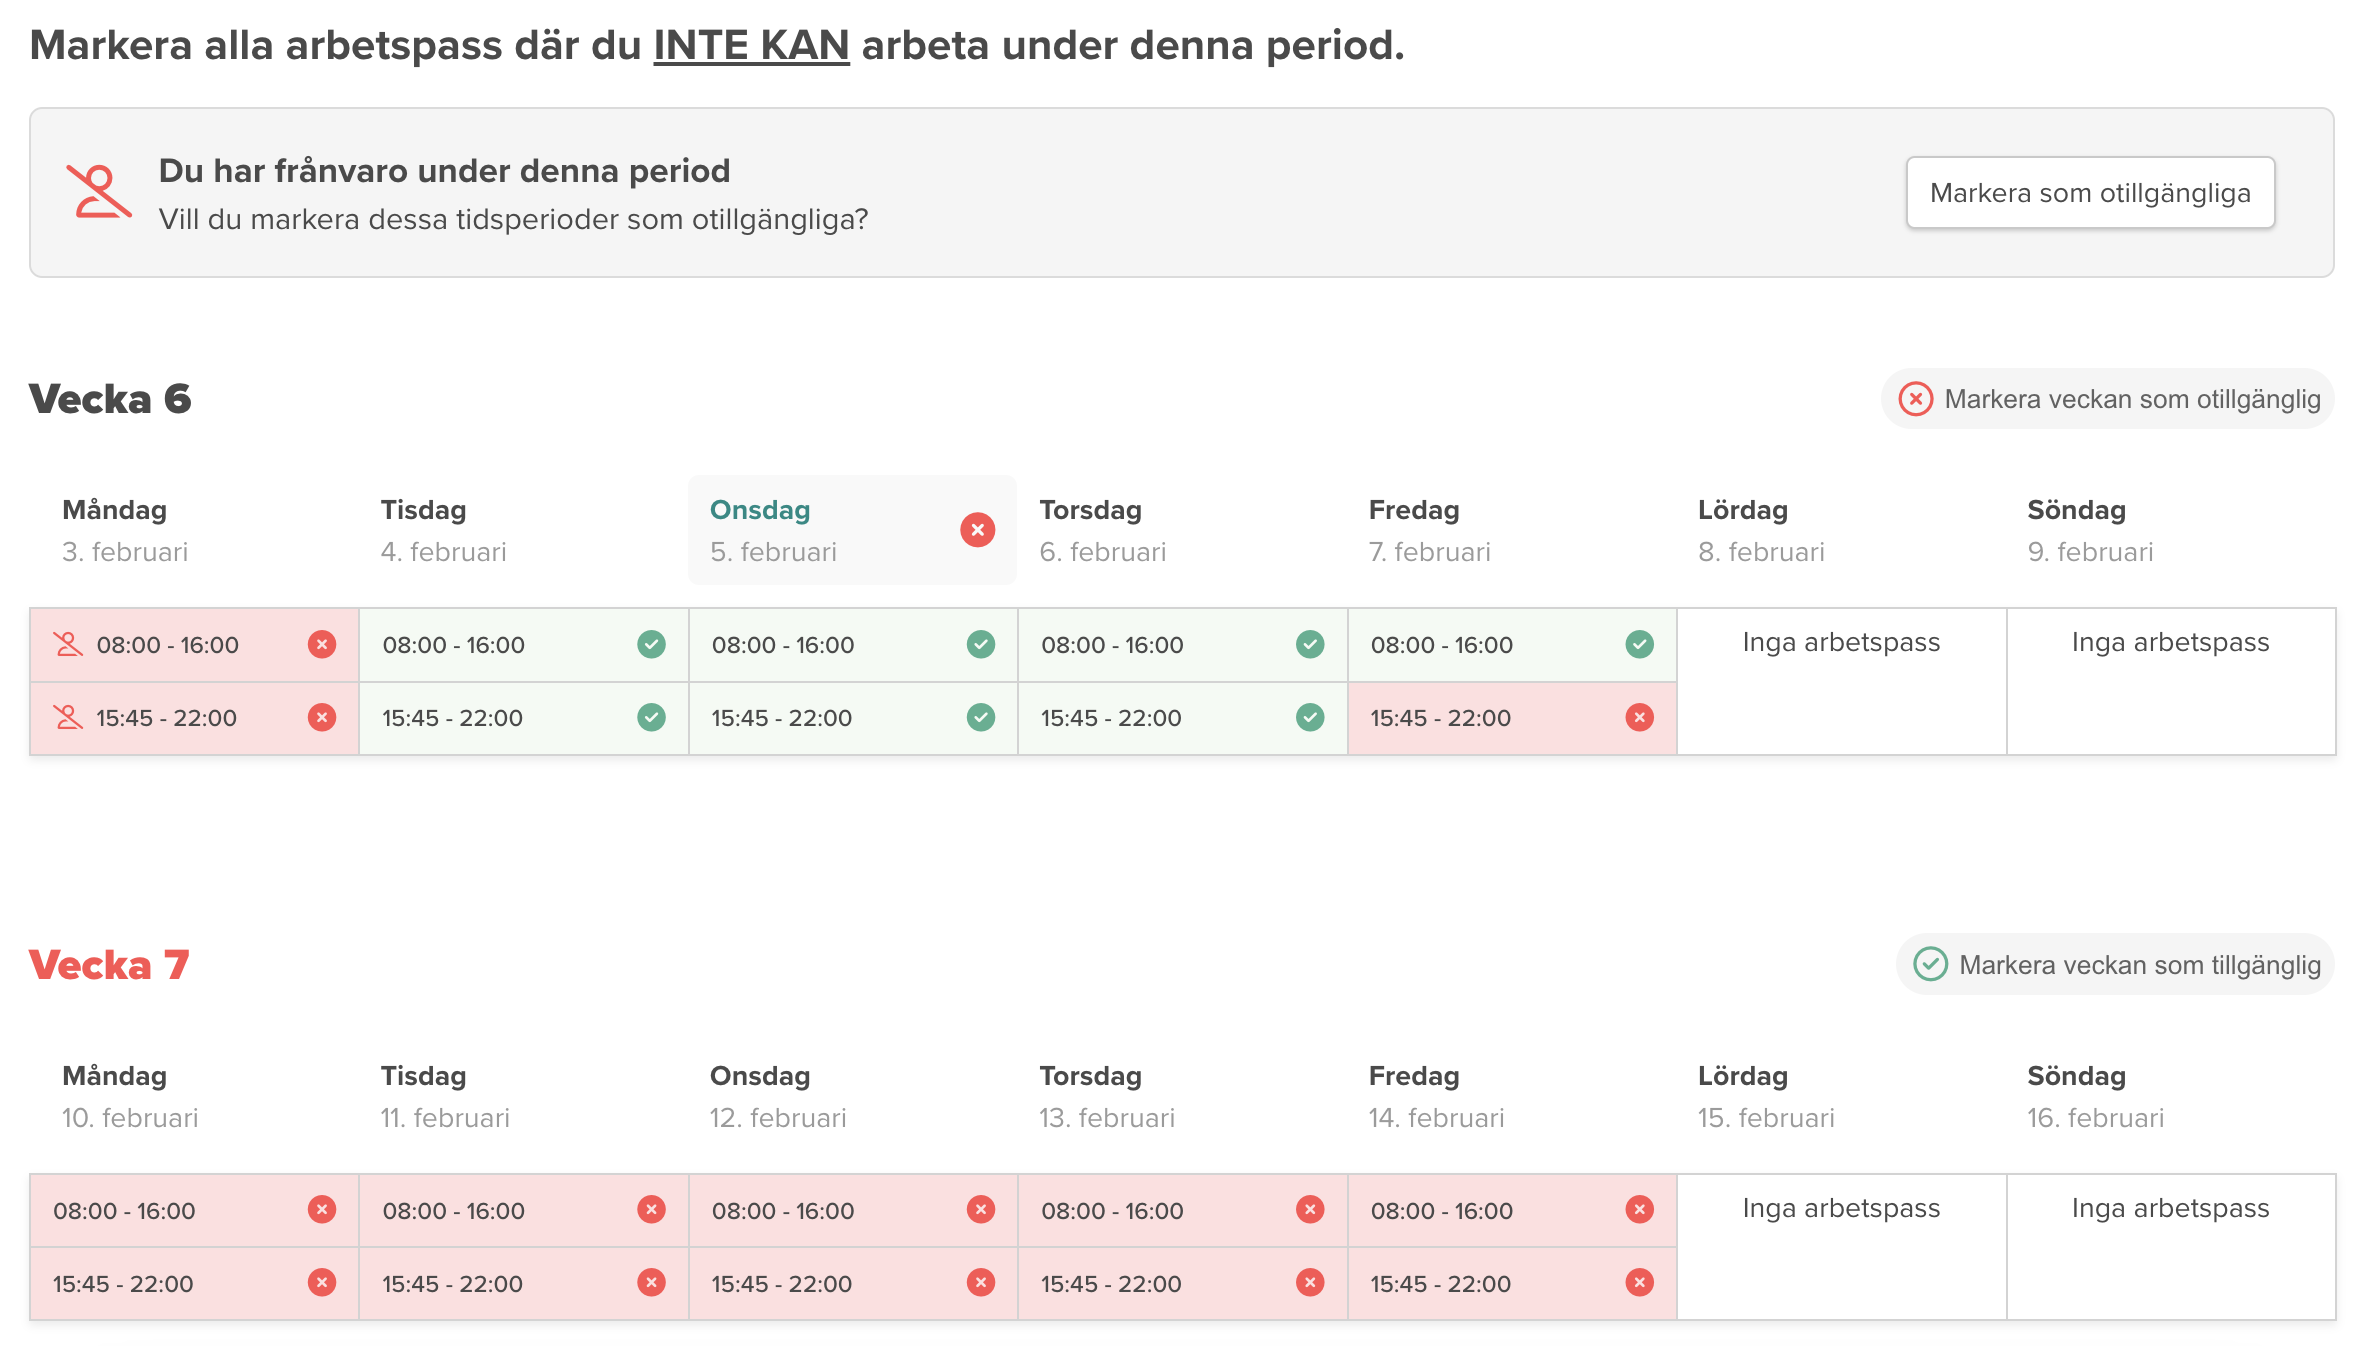The width and height of the screenshot is (2364, 1346).
Task: Toggle Onsdag 12. februari 08:00 - 16:00 shift
Action: [x=852, y=1211]
